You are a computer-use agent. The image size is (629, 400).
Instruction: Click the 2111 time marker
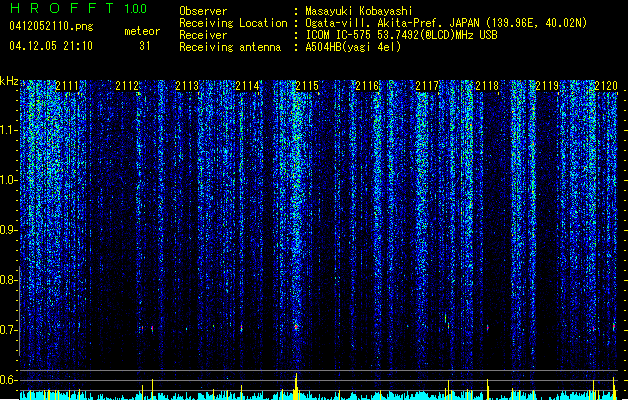tap(67, 86)
